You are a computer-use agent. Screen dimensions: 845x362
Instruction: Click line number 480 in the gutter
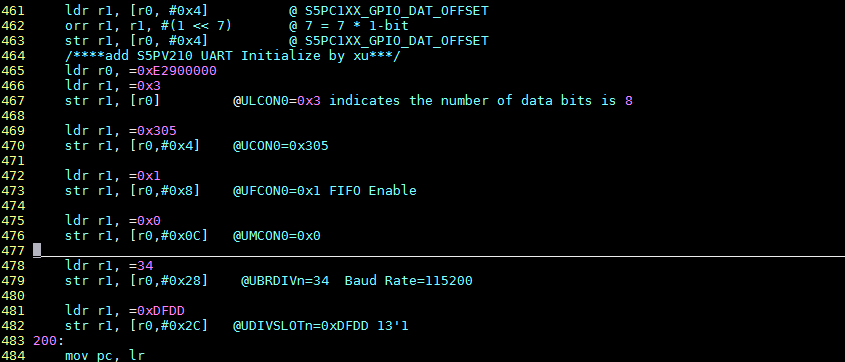pyautogui.click(x=12, y=296)
